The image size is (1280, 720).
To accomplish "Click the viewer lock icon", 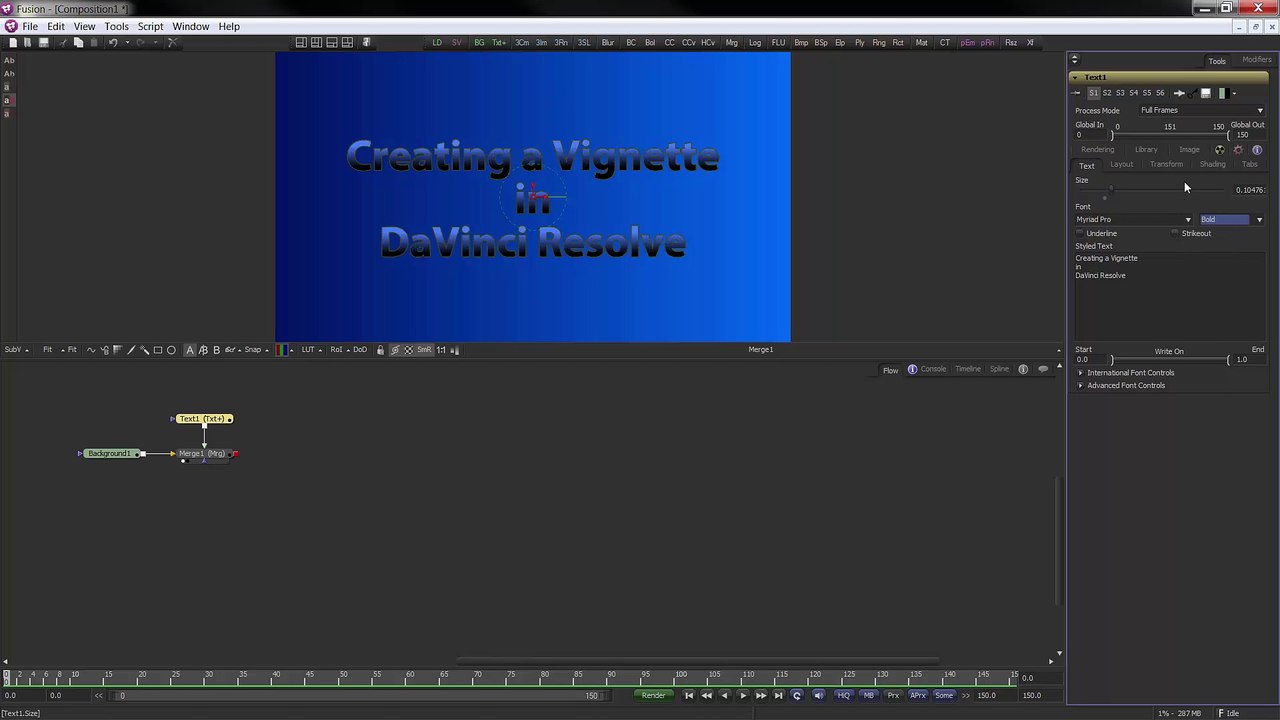I will pyautogui.click(x=380, y=350).
